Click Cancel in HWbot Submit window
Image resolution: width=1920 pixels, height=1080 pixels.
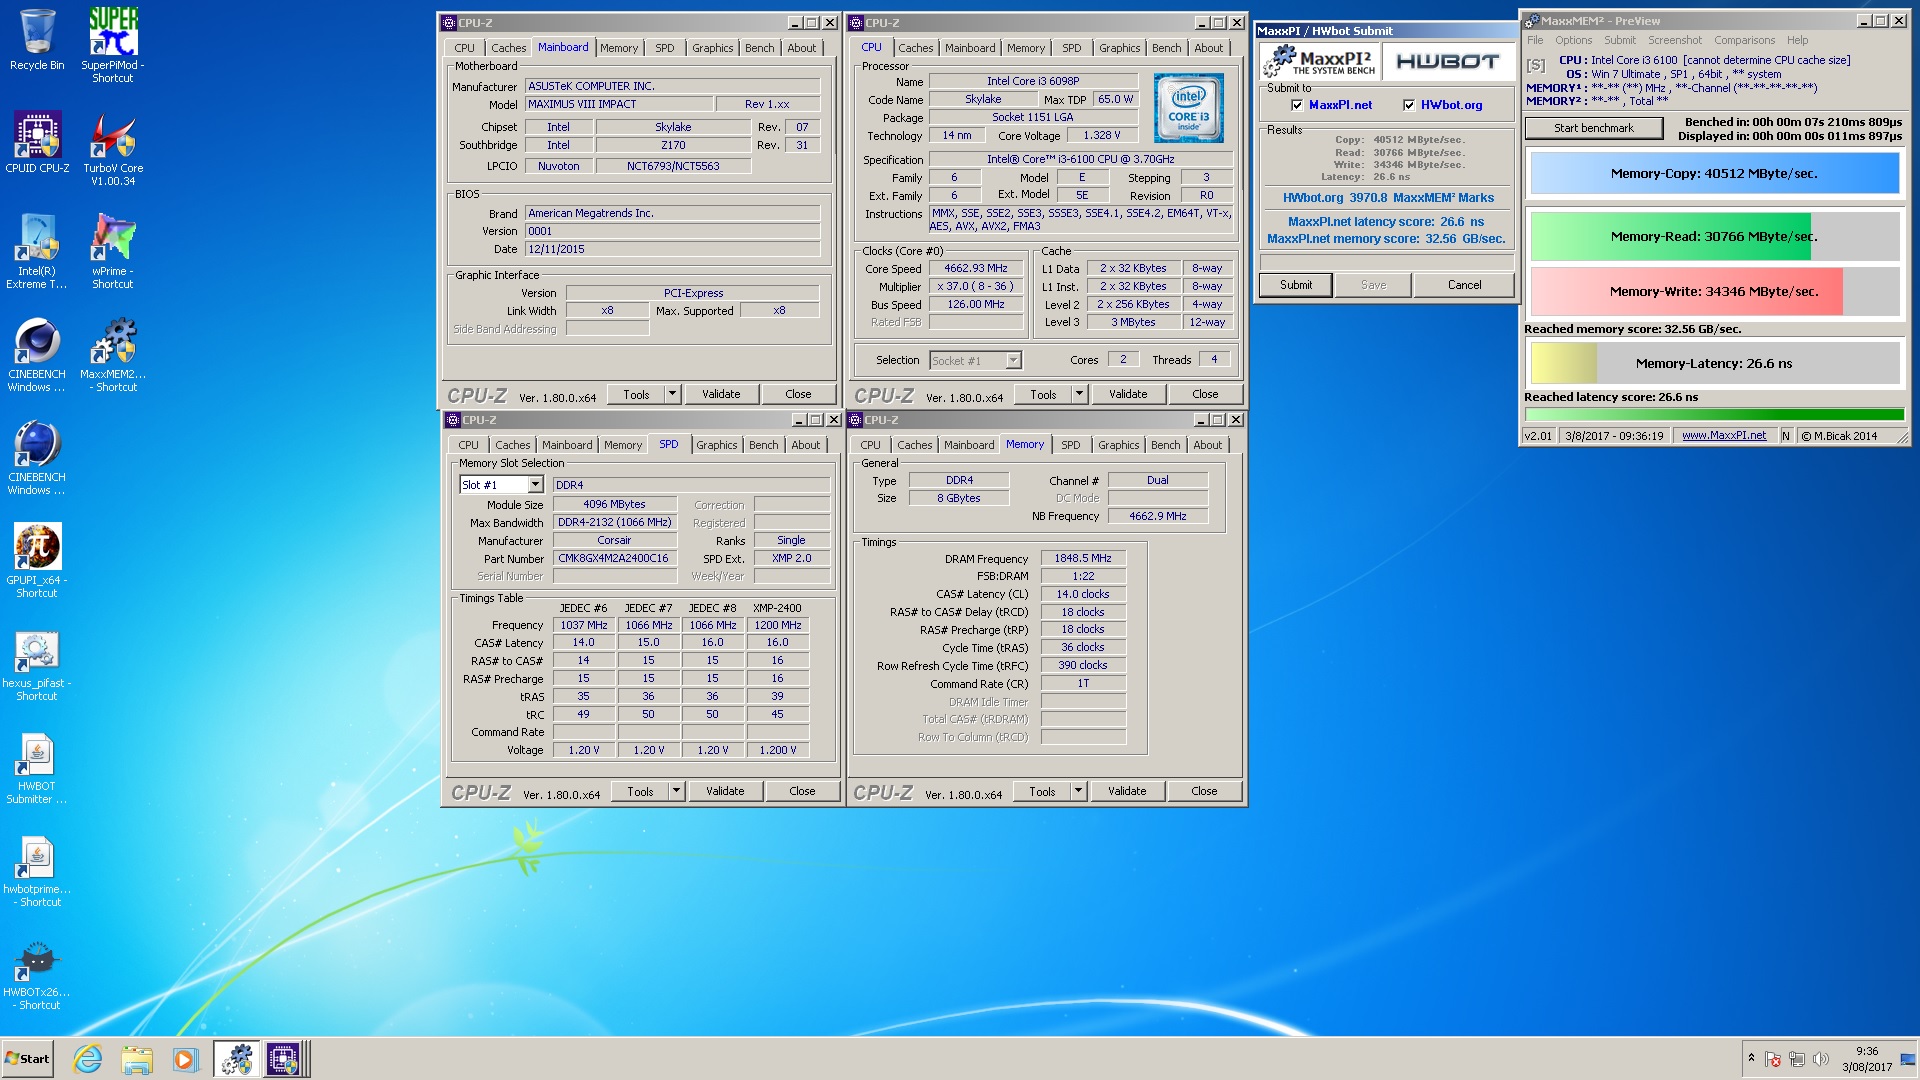(1464, 285)
